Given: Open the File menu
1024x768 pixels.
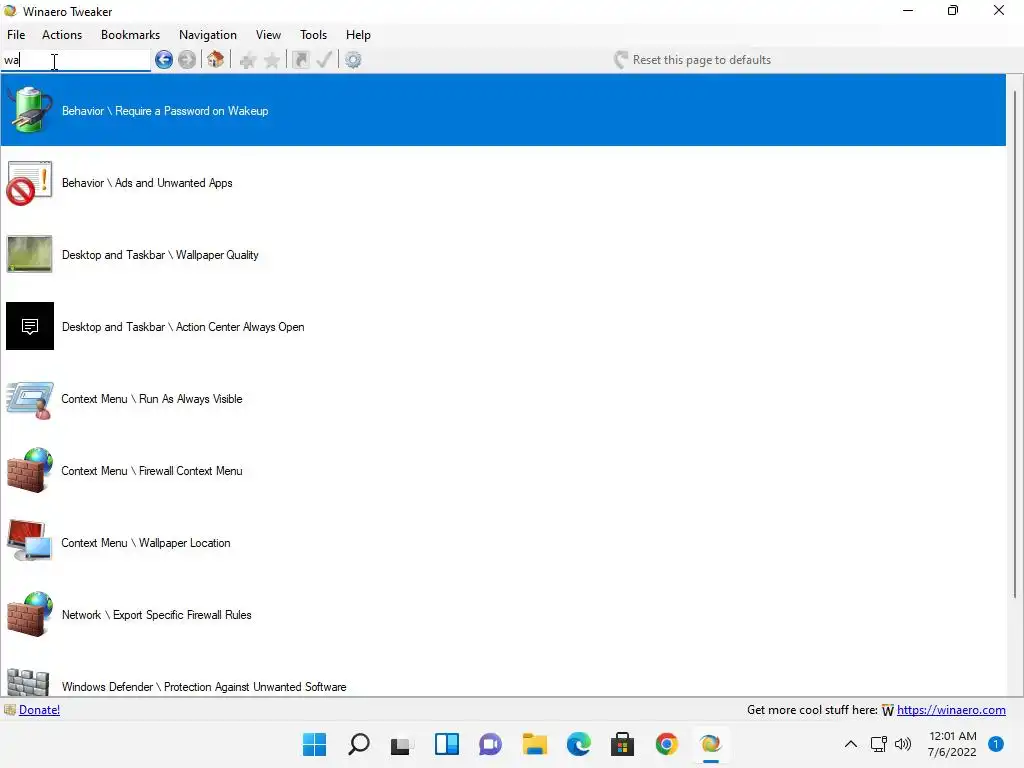Looking at the screenshot, I should [16, 35].
